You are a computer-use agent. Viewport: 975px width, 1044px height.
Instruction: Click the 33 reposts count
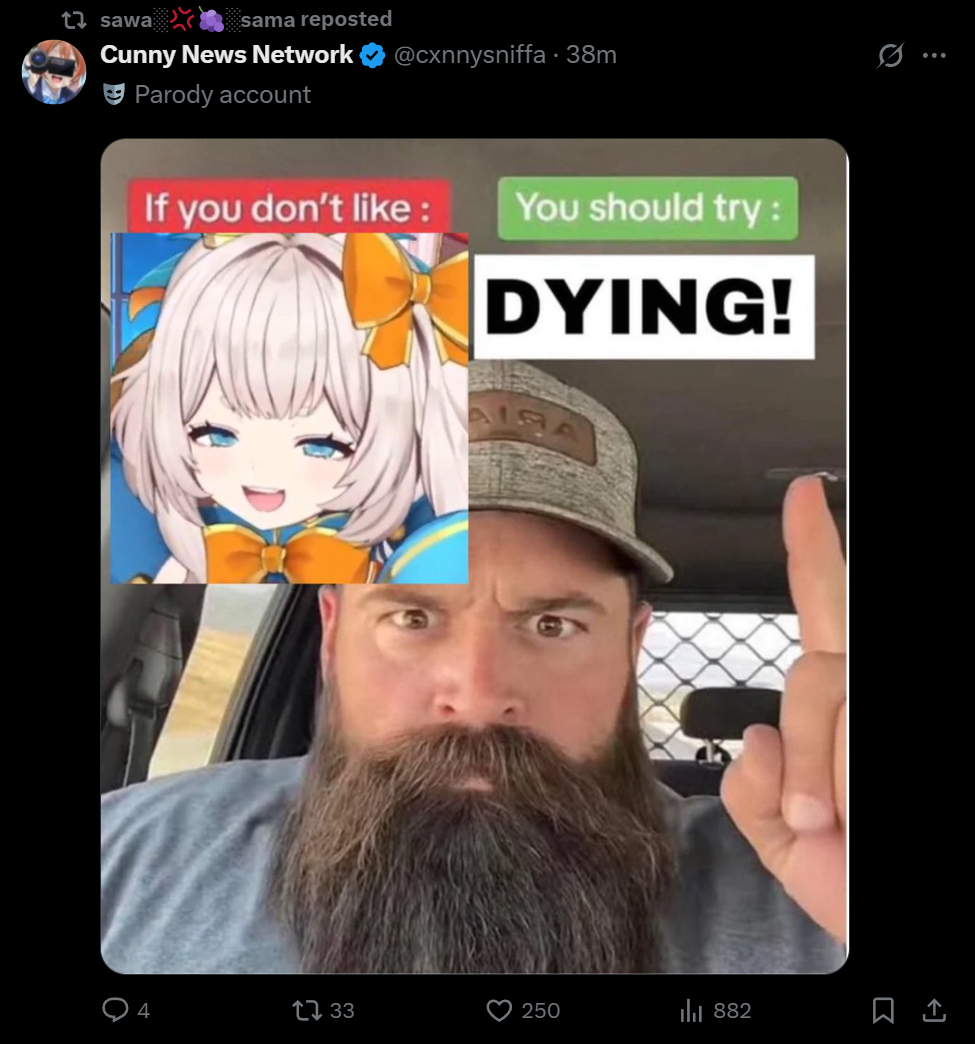[x=342, y=1011]
